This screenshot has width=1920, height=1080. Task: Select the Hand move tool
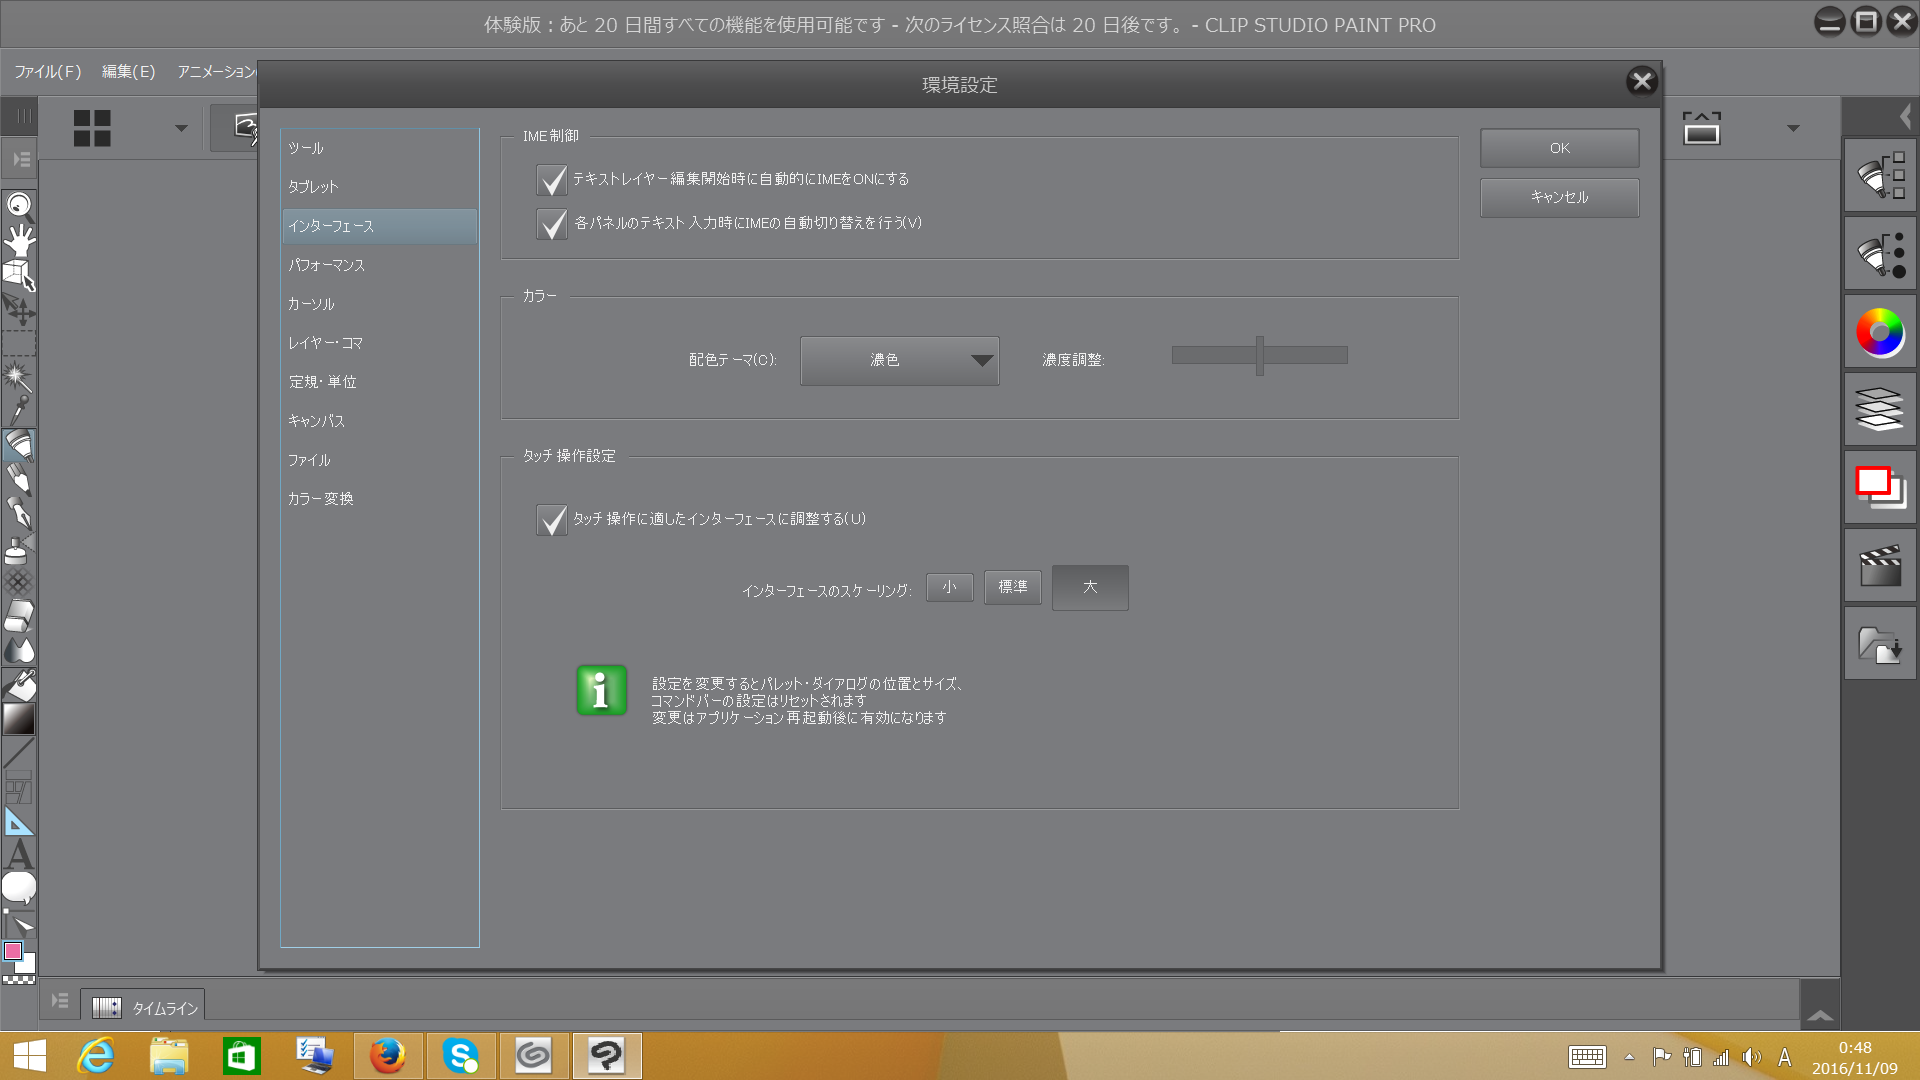pos(19,240)
